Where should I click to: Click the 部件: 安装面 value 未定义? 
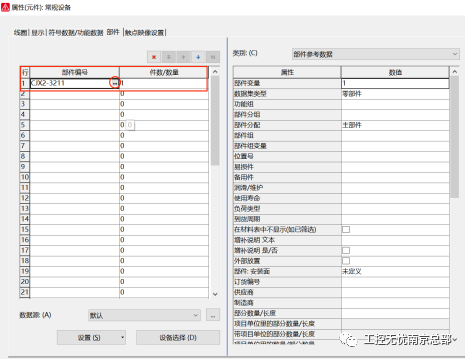395,271
